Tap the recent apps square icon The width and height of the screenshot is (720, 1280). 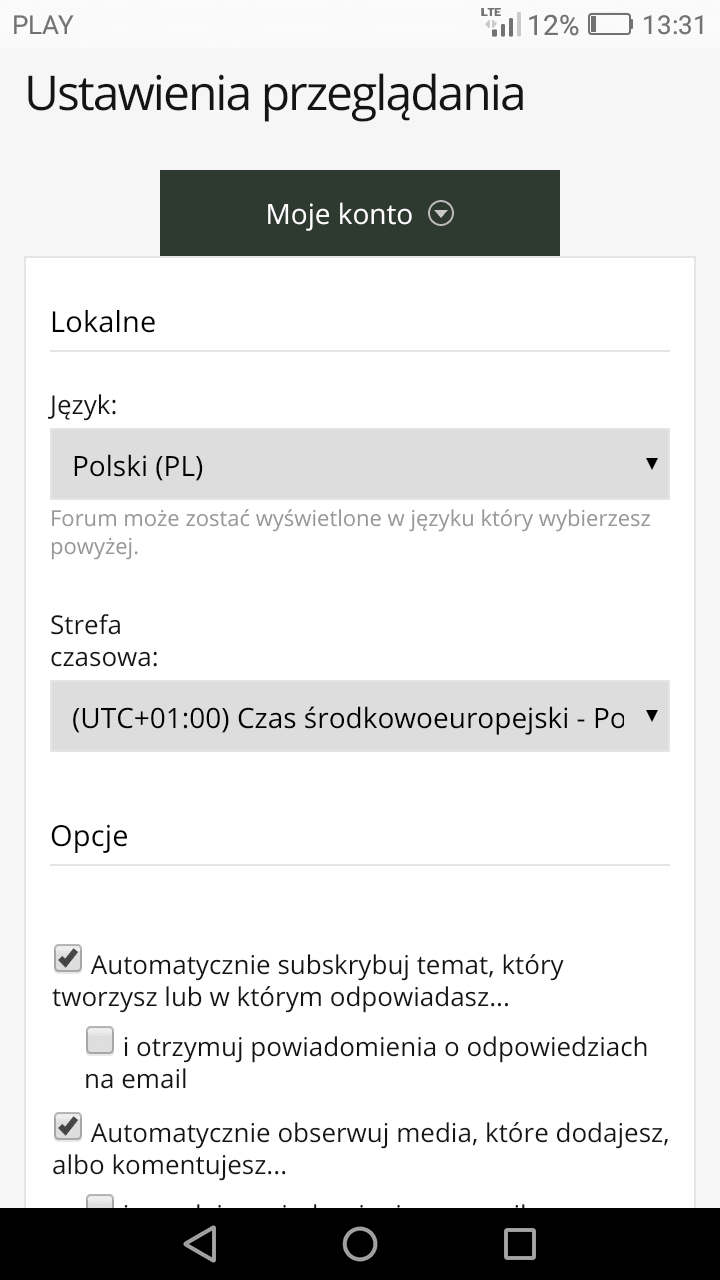520,1243
